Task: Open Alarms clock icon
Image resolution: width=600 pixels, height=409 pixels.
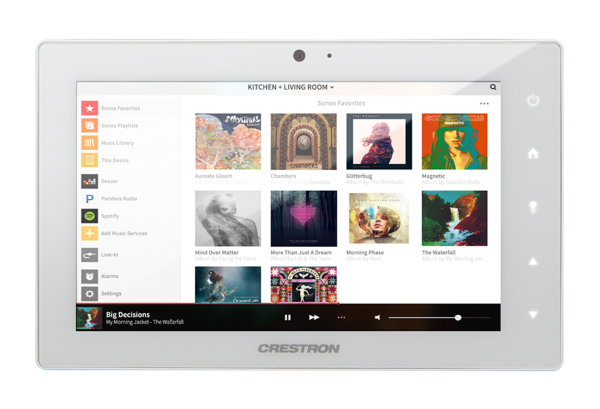Action: (90, 276)
